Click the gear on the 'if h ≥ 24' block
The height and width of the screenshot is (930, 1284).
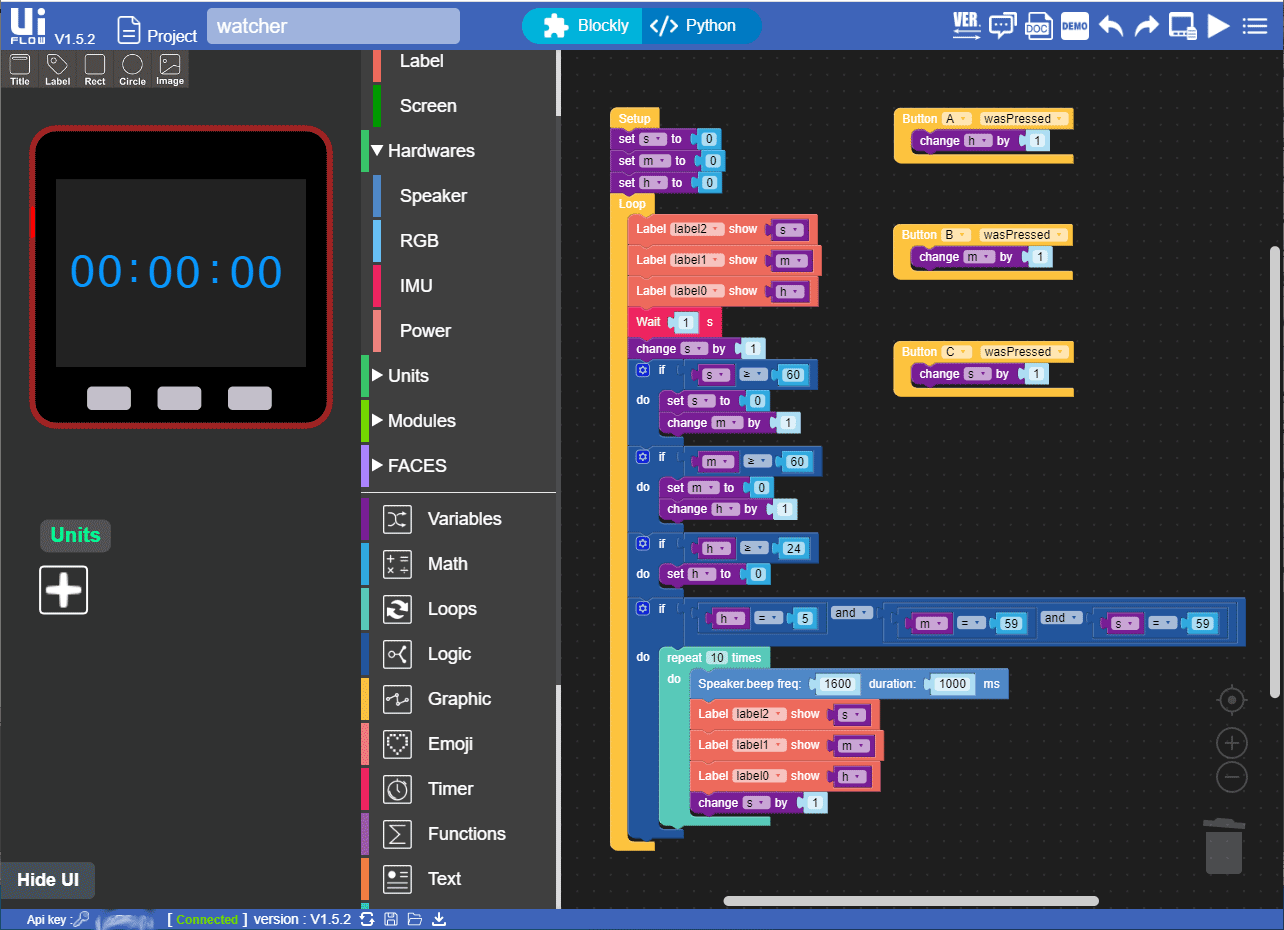click(643, 543)
